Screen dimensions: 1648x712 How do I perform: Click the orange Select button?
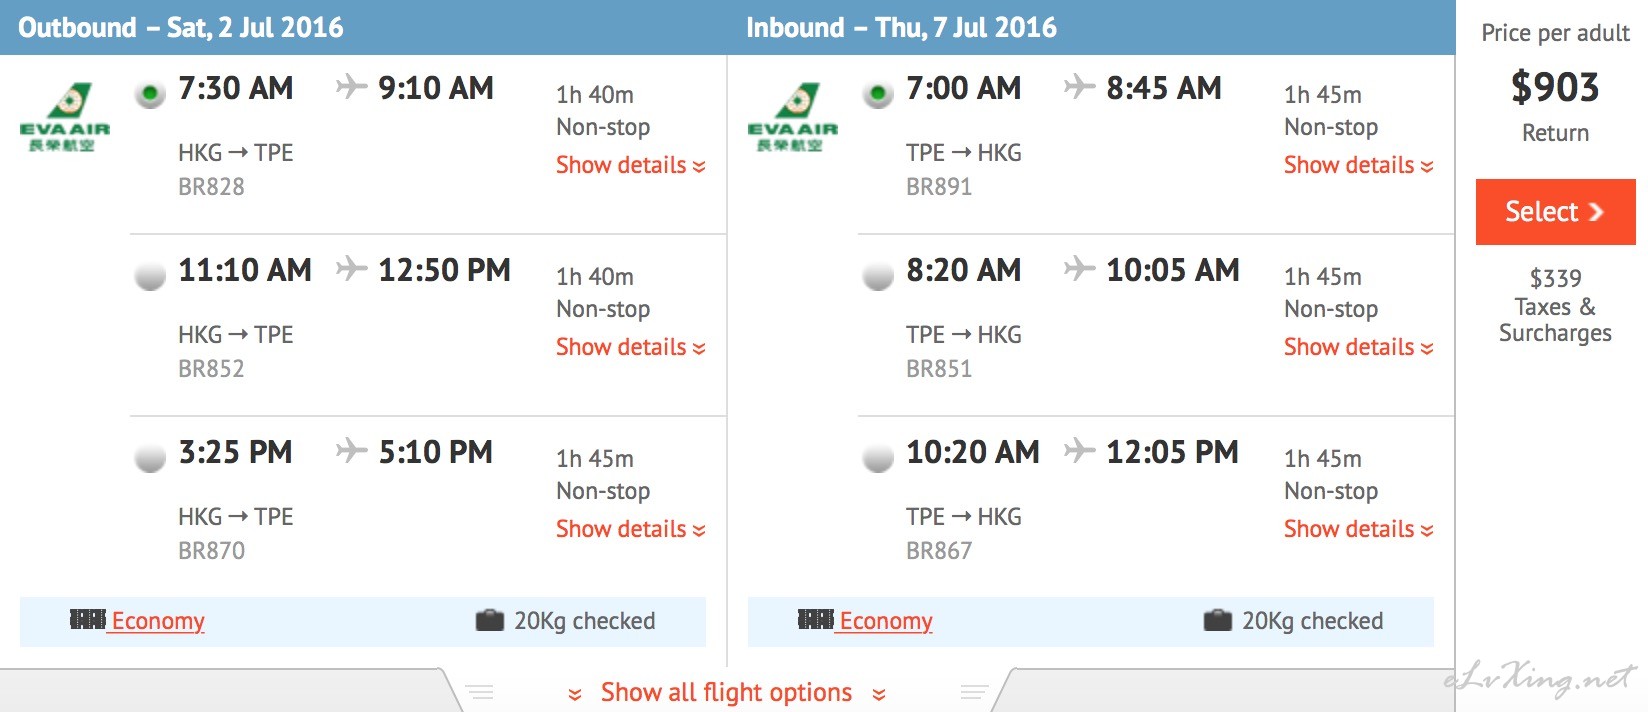point(1556,212)
